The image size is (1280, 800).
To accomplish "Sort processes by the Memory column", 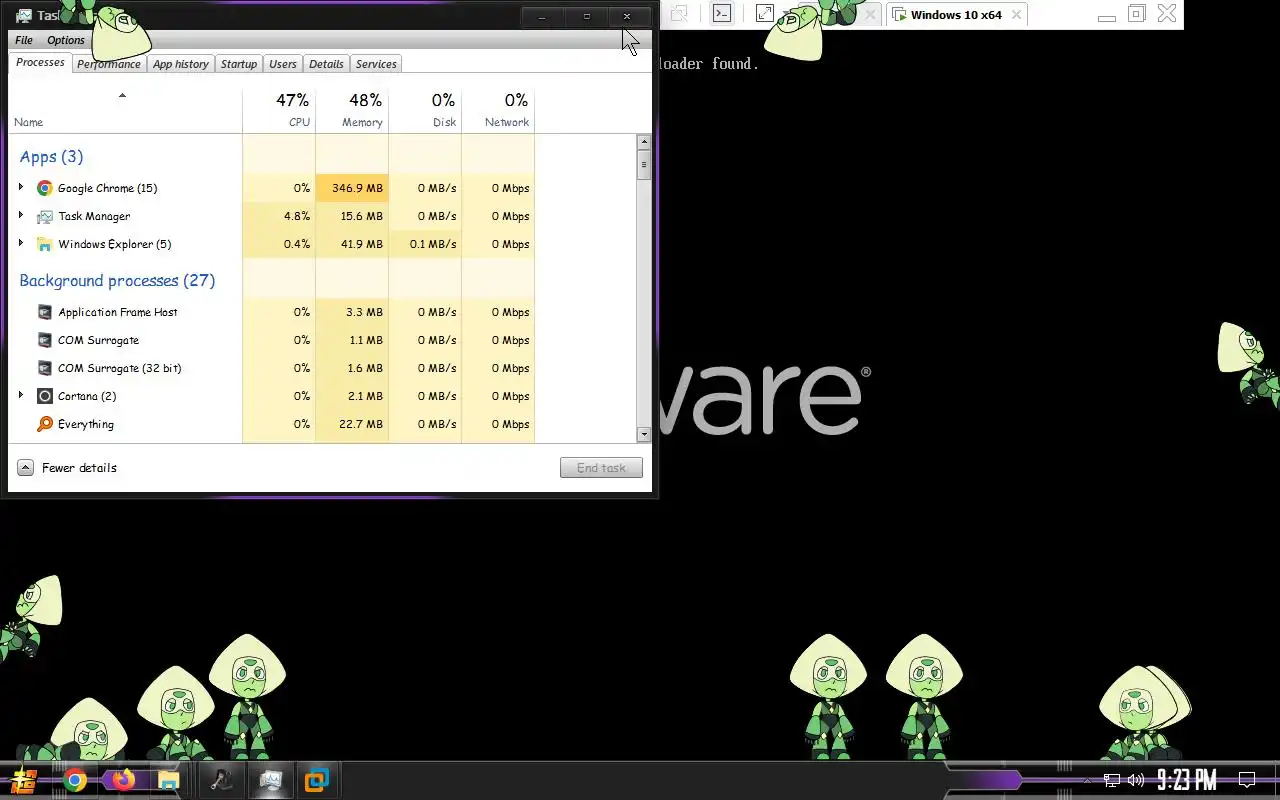I will [x=352, y=111].
